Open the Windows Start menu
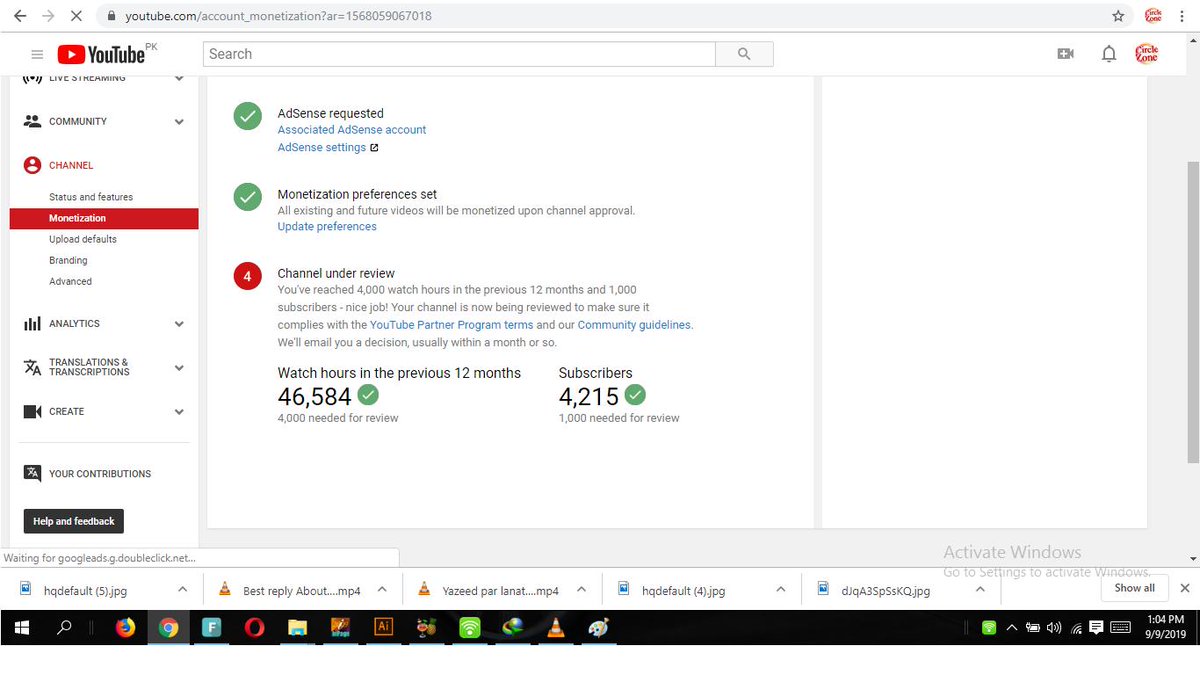The image size is (1200, 675). pos(21,628)
